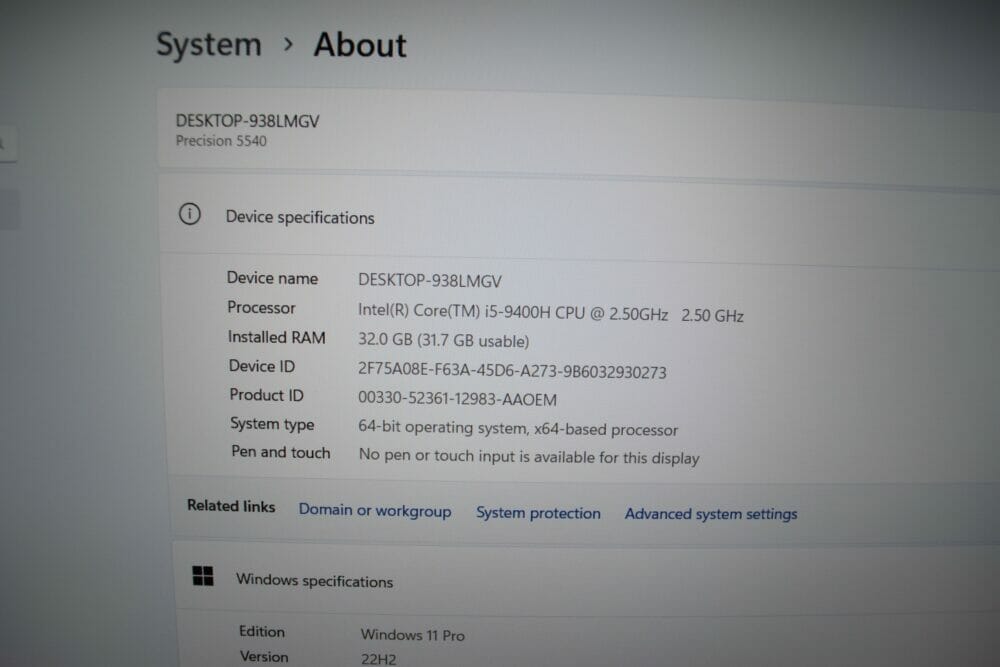Select the 32.0 GB installed RAM value
This screenshot has height=667, width=1000.
pos(443,341)
